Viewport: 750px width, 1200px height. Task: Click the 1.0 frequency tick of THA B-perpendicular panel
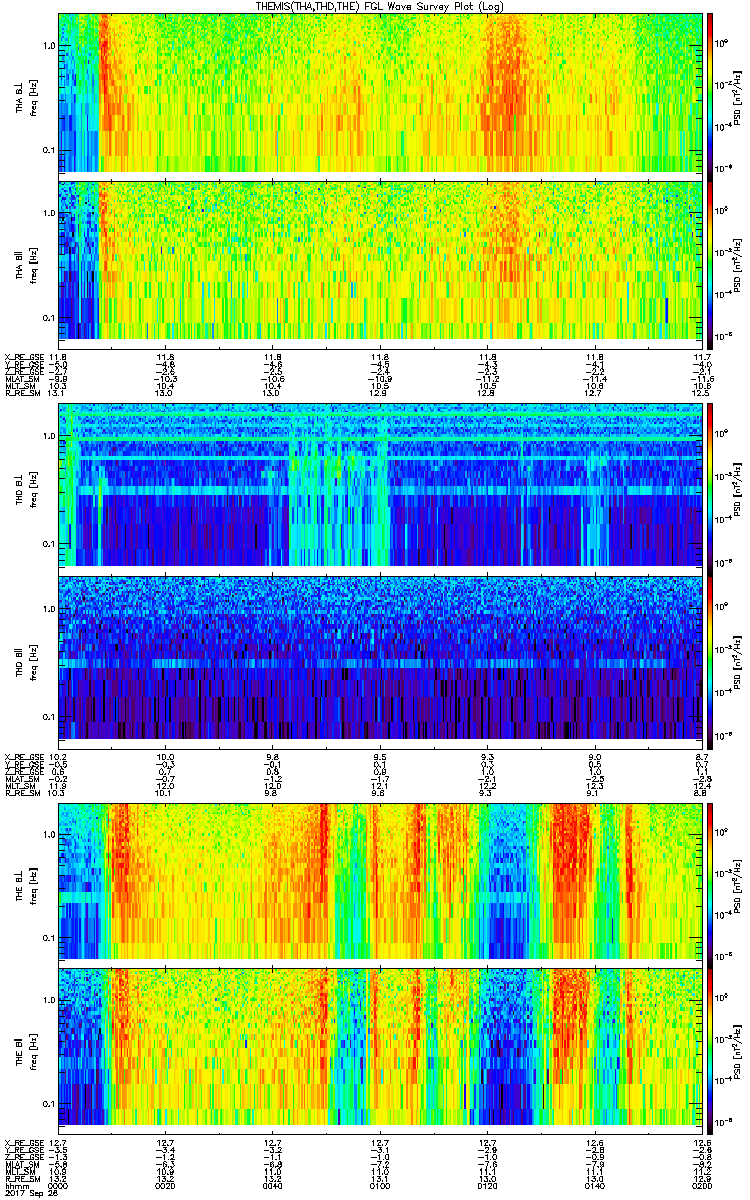(47, 46)
